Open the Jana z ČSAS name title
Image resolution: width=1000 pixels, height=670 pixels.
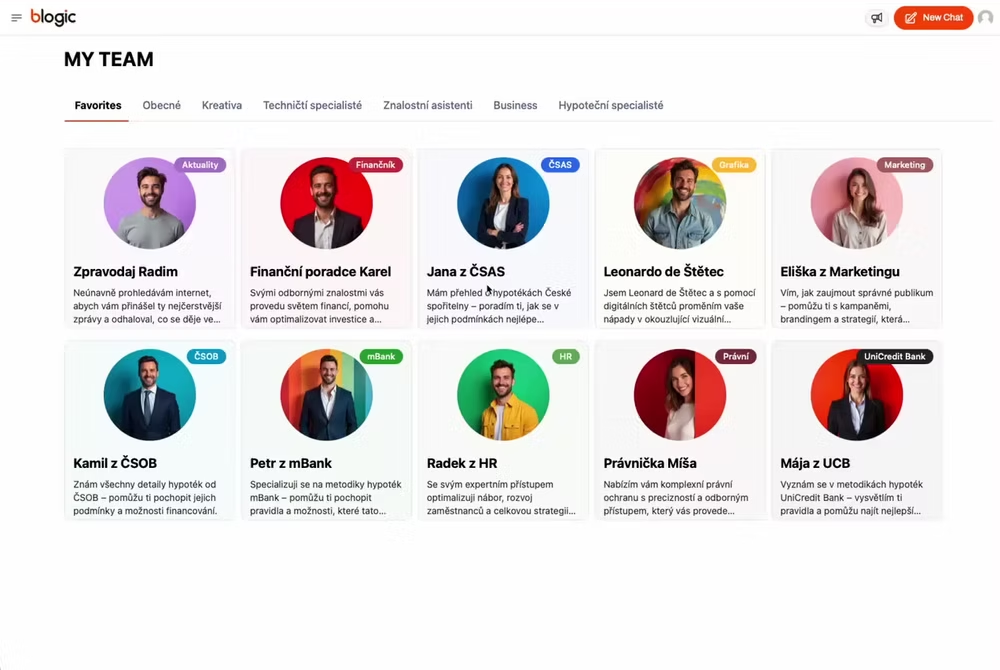coord(466,272)
